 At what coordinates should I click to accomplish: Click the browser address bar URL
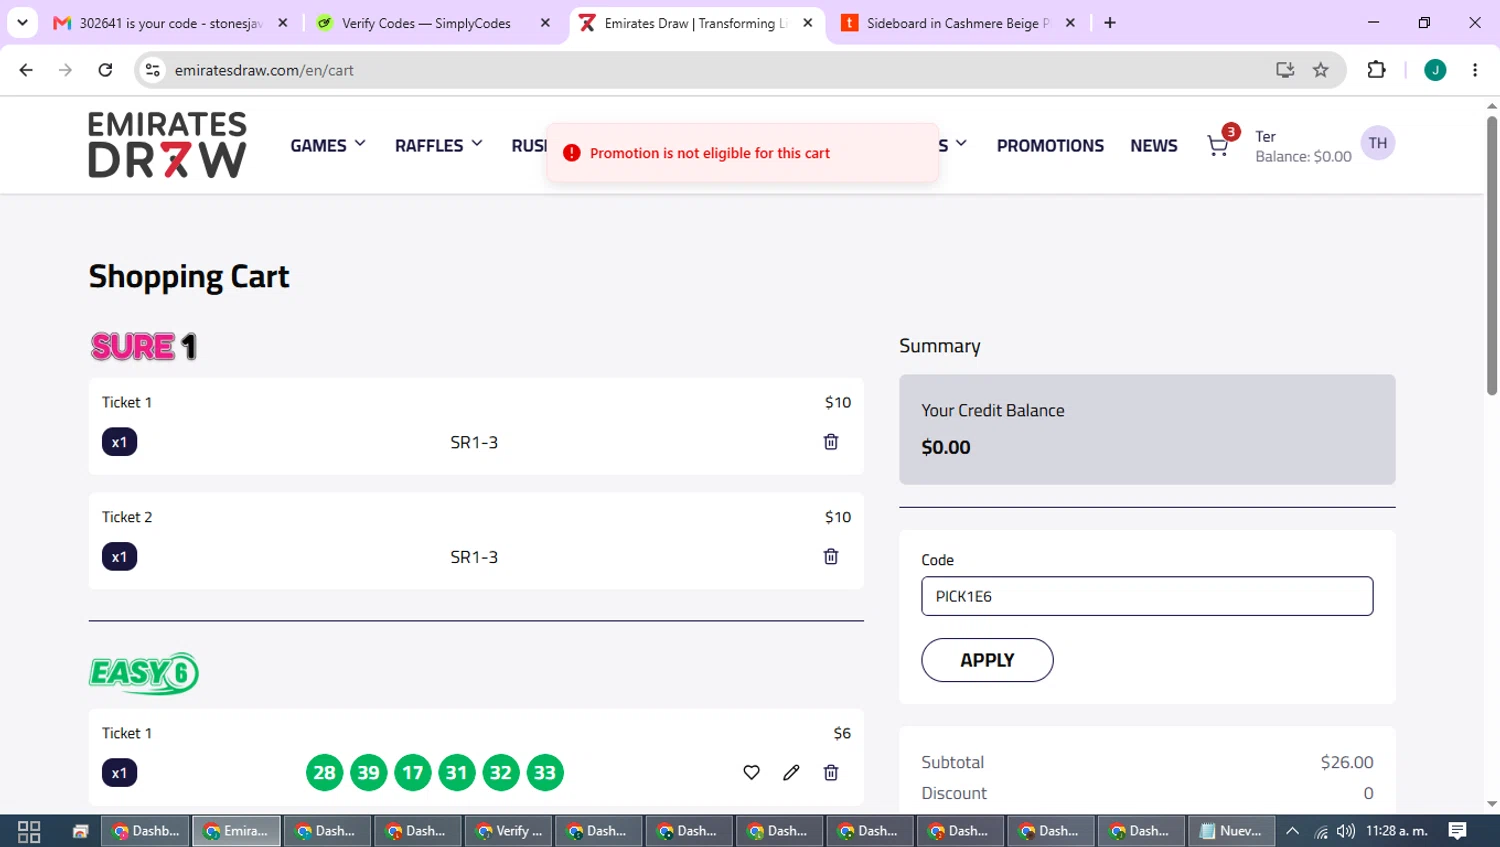[264, 70]
